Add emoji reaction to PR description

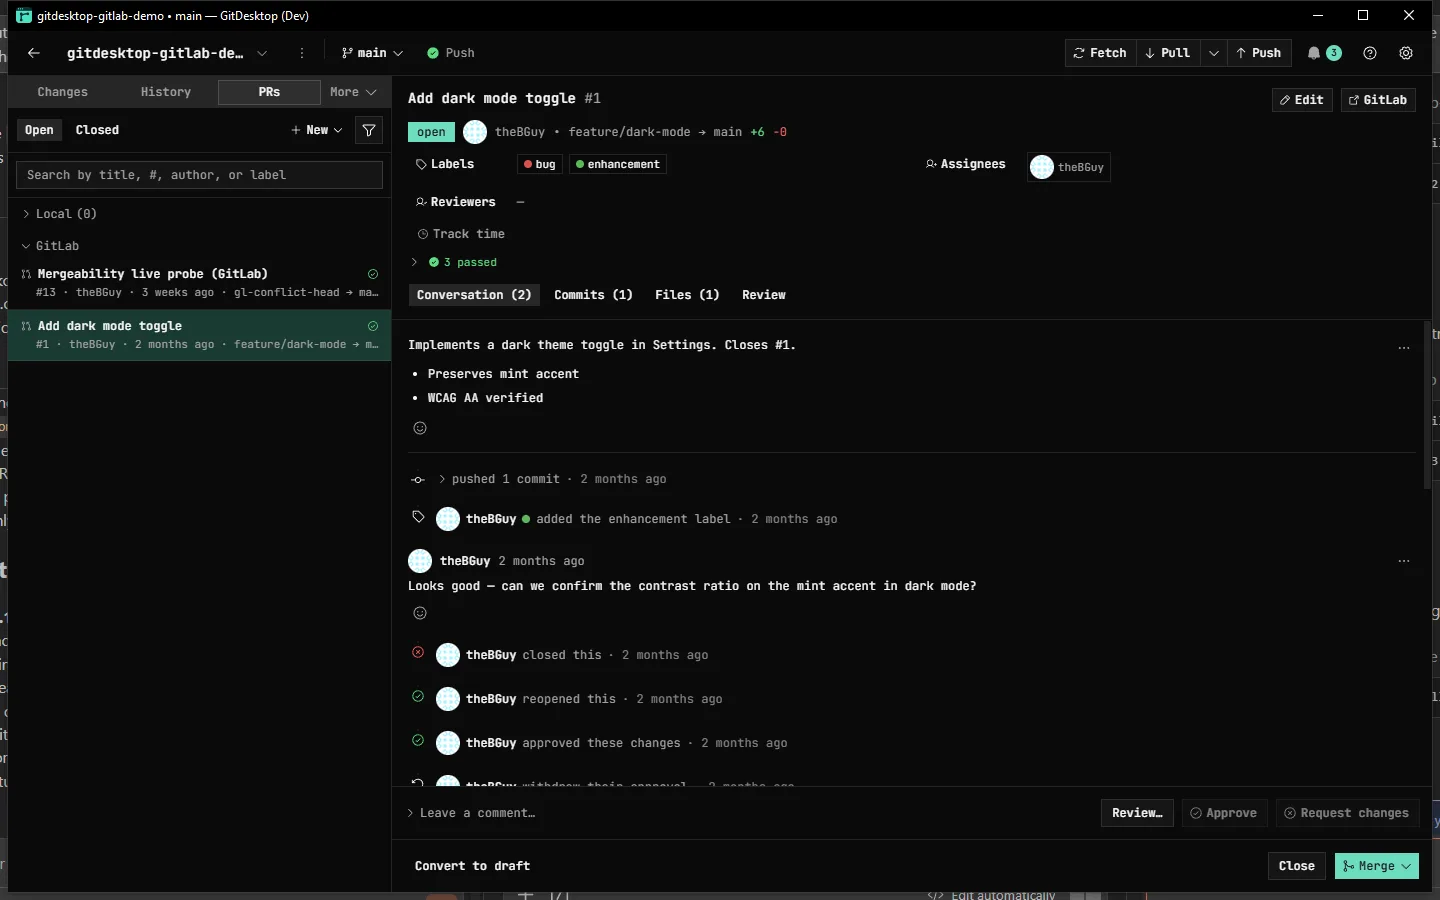[420, 428]
